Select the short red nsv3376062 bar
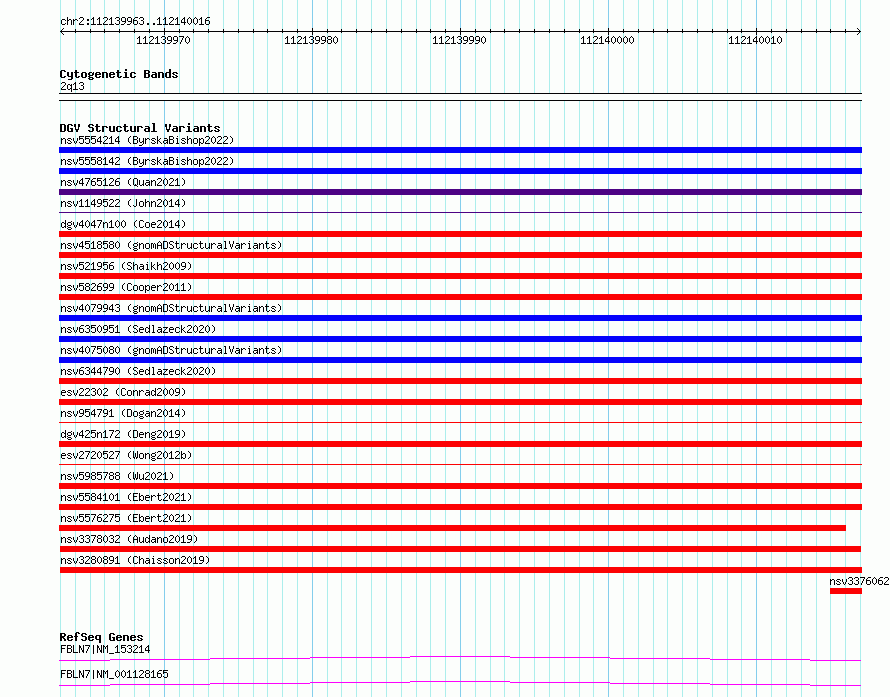 click(x=846, y=591)
